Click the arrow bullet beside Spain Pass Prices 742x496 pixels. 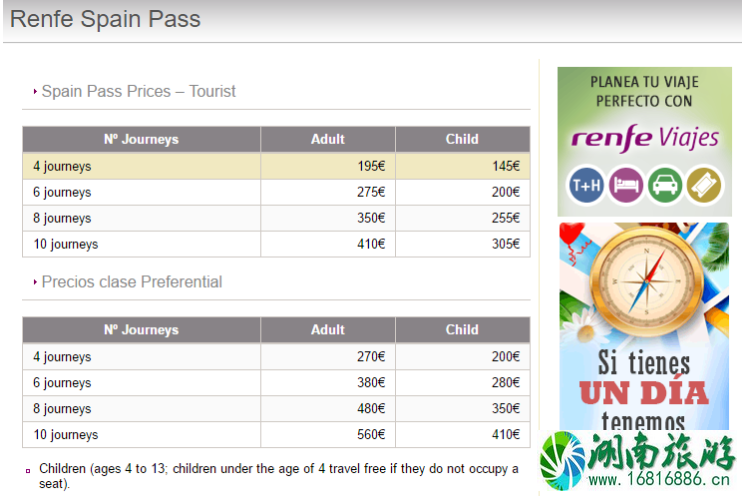[x=35, y=91]
